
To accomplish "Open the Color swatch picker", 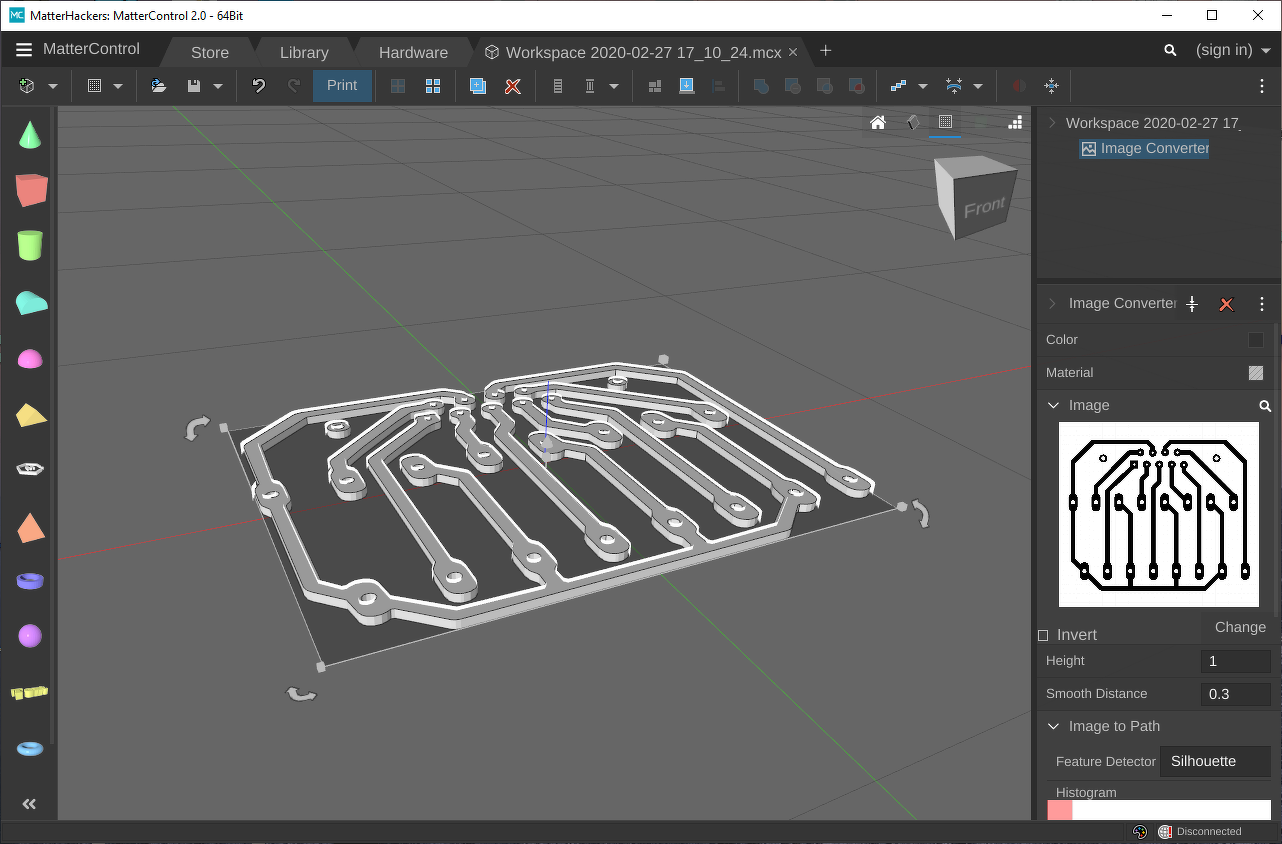I will 1256,340.
